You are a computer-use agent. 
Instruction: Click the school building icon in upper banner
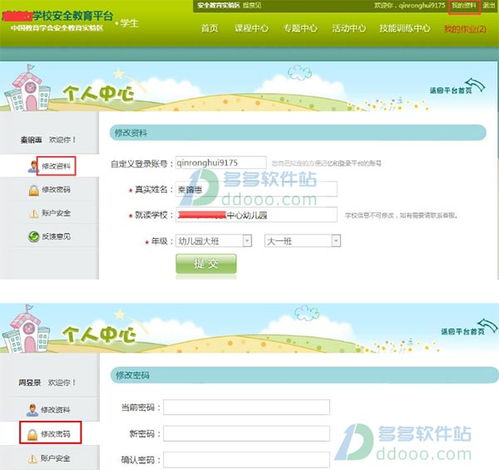pyautogui.click(x=27, y=88)
